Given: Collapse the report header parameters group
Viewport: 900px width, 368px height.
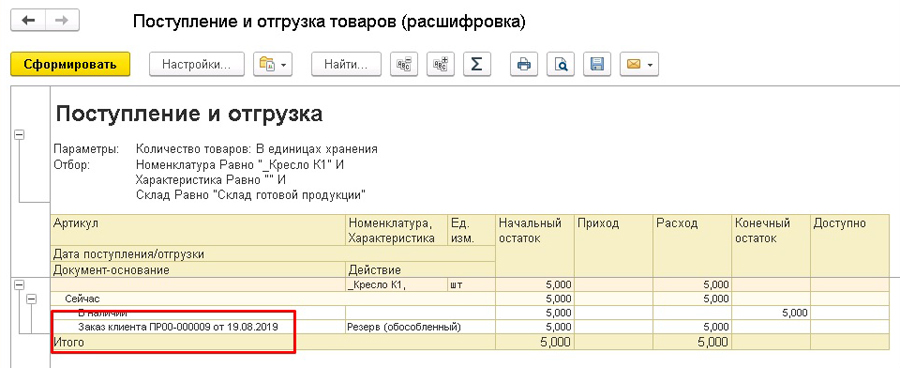Looking at the screenshot, I should [19, 134].
